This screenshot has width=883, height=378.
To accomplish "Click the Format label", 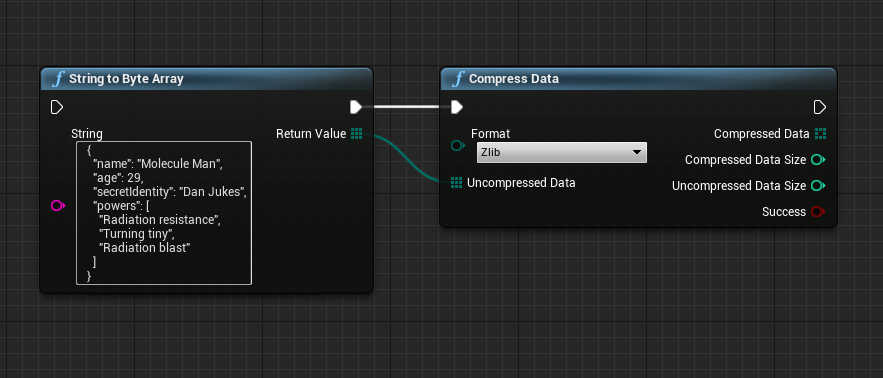I will [x=490, y=134].
